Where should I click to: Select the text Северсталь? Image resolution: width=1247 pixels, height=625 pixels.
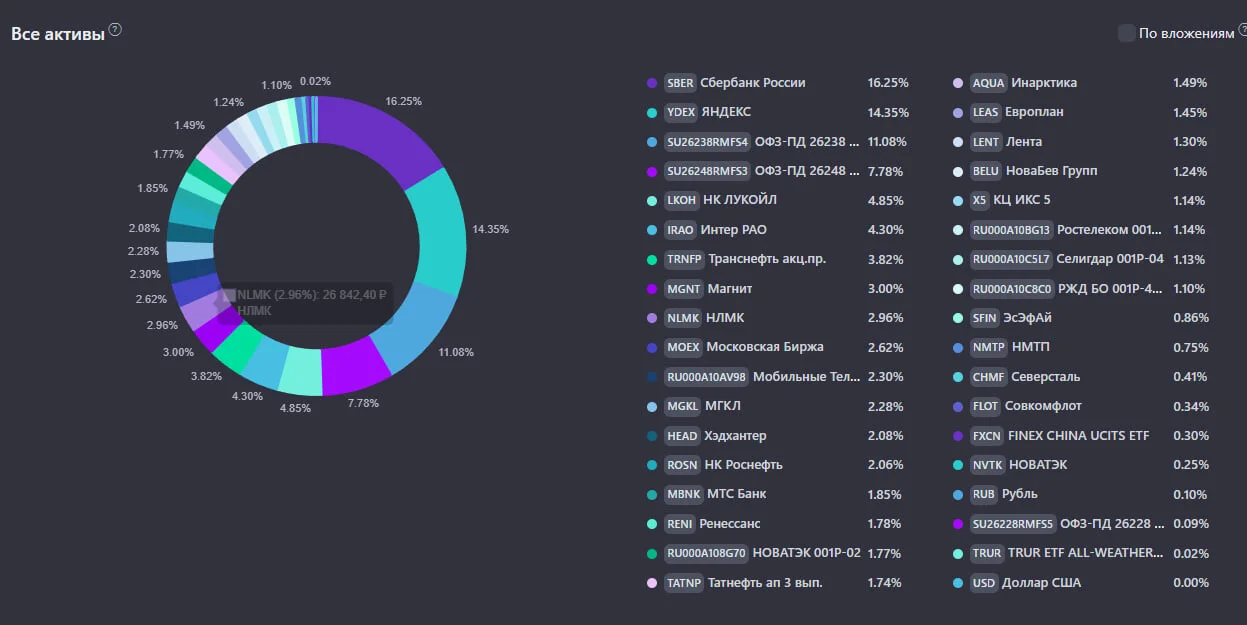[x=1046, y=377]
